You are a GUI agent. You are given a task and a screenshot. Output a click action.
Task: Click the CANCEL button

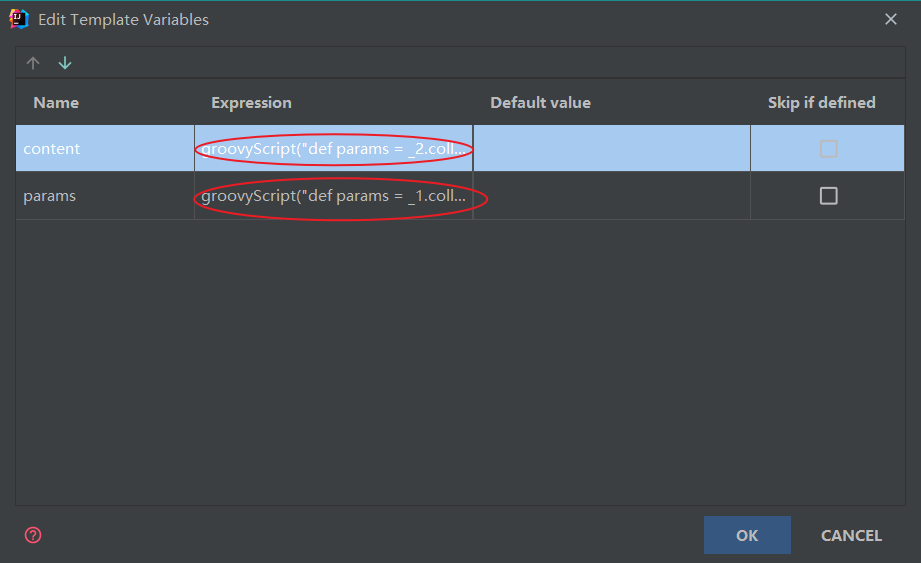851,535
